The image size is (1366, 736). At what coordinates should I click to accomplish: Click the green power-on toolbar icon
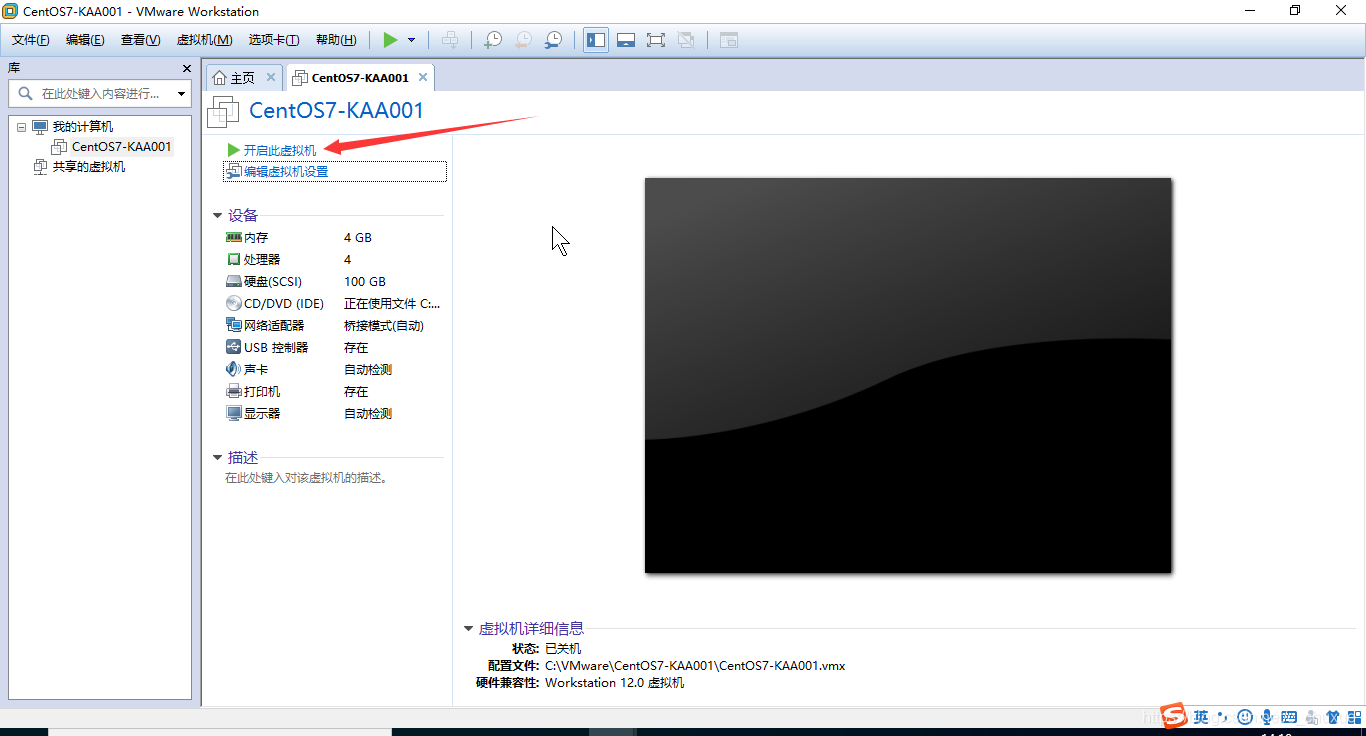[390, 40]
